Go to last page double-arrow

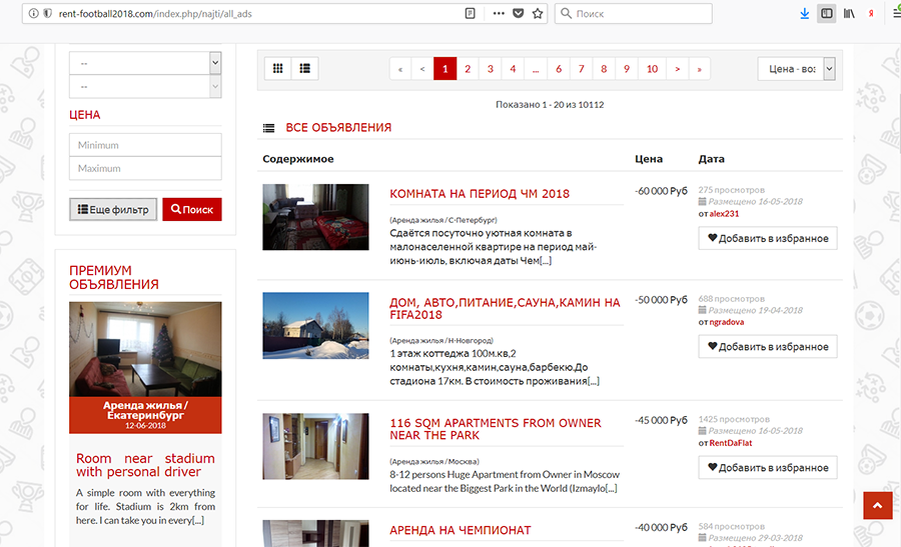click(x=699, y=69)
